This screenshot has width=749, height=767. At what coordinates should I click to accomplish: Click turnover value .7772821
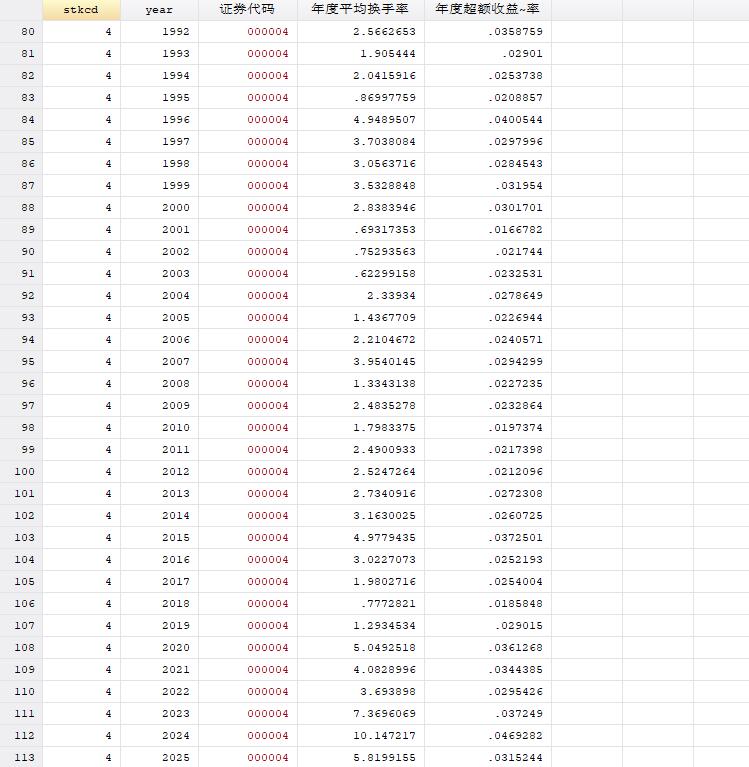[x=361, y=604]
